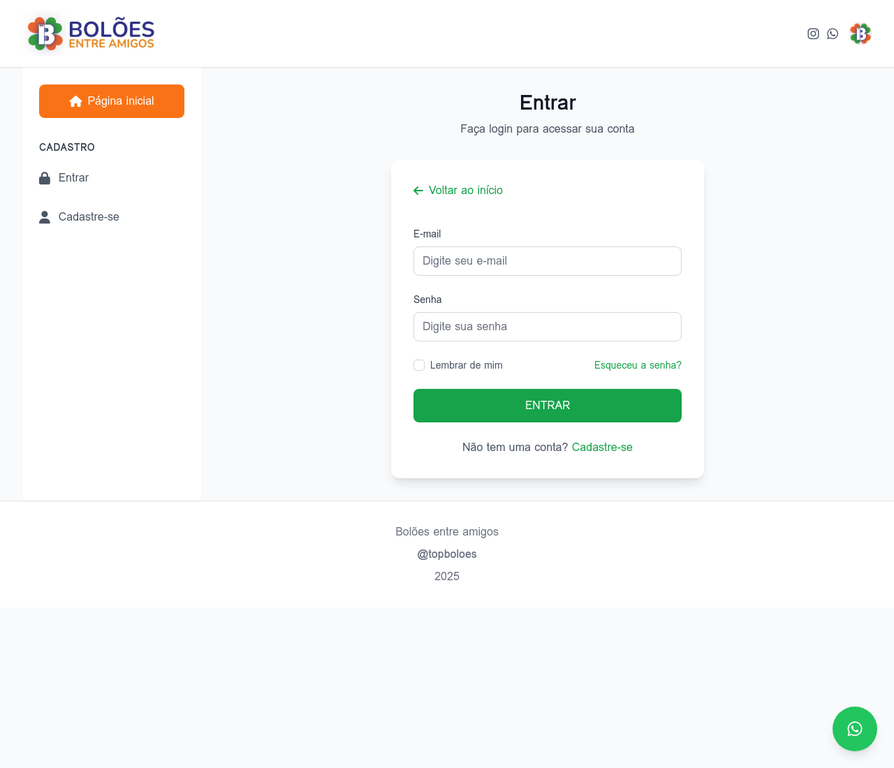Click the back arrow next to Voltar ao início
Image resolution: width=894 pixels, height=768 pixels.
pos(417,190)
